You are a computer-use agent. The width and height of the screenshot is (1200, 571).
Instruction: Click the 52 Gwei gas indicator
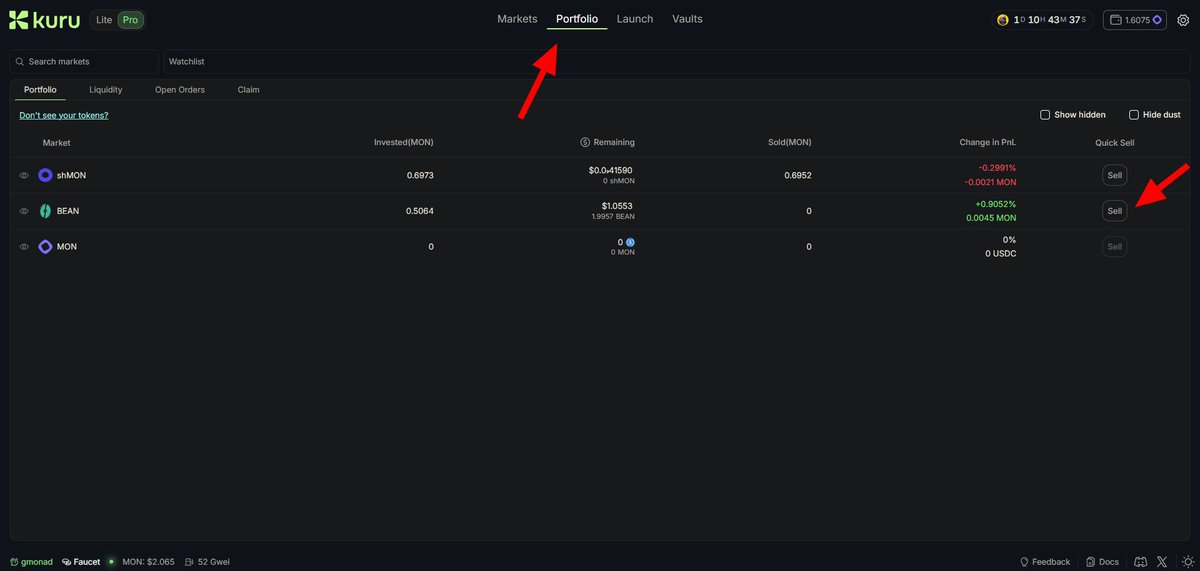tap(207, 562)
